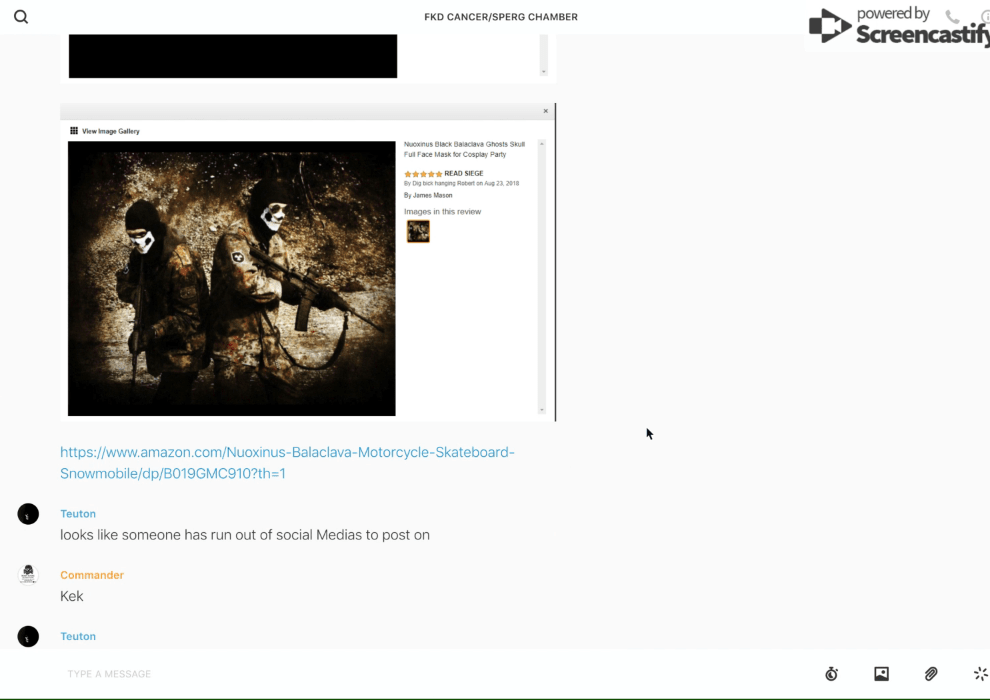Image resolution: width=990 pixels, height=700 pixels.
Task: Attach a file using the paperclip icon
Action: pyautogui.click(x=931, y=674)
